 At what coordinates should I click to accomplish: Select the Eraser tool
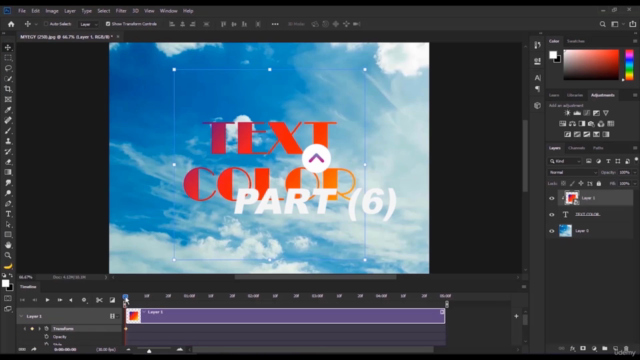[8, 162]
